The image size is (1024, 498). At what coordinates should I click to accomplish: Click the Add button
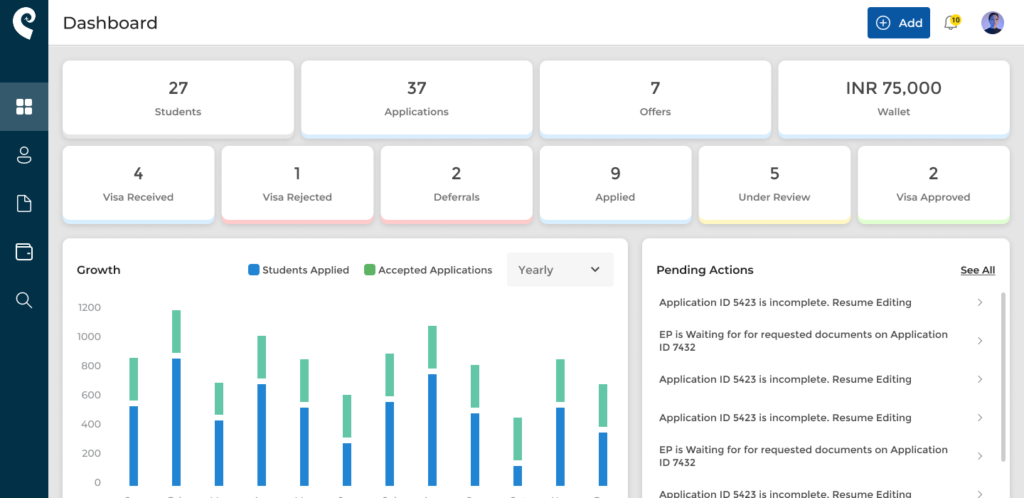point(899,23)
